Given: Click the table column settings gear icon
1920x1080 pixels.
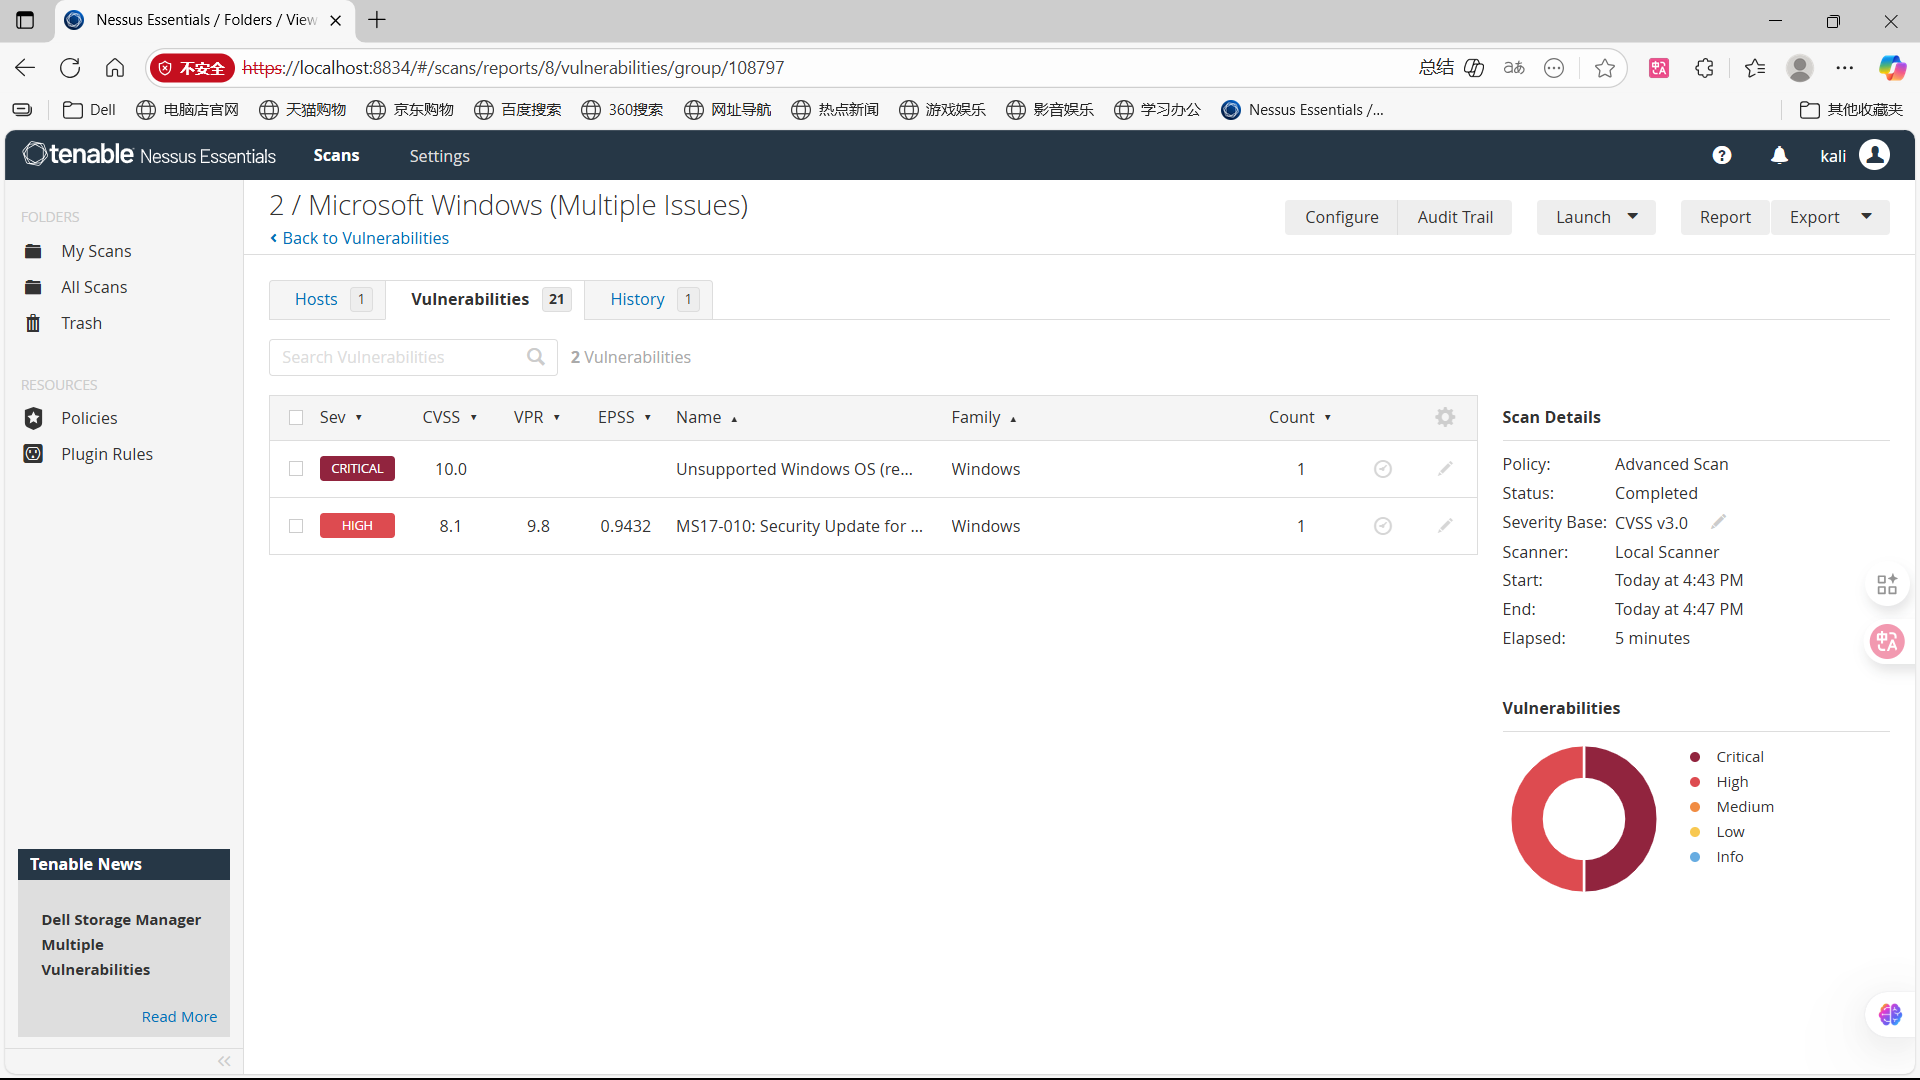Looking at the screenshot, I should pyautogui.click(x=1444, y=417).
